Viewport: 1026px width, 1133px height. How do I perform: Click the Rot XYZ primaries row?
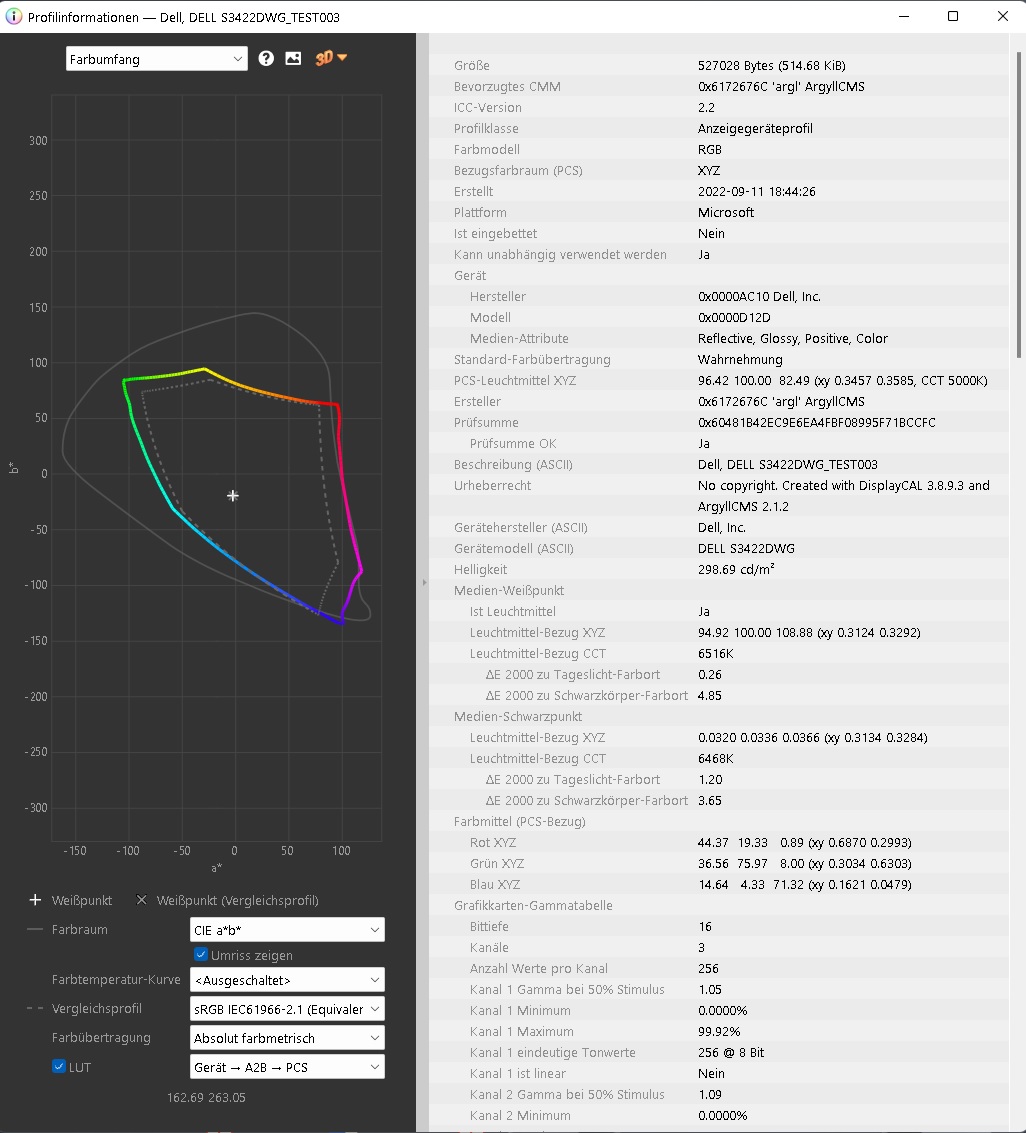click(718, 843)
